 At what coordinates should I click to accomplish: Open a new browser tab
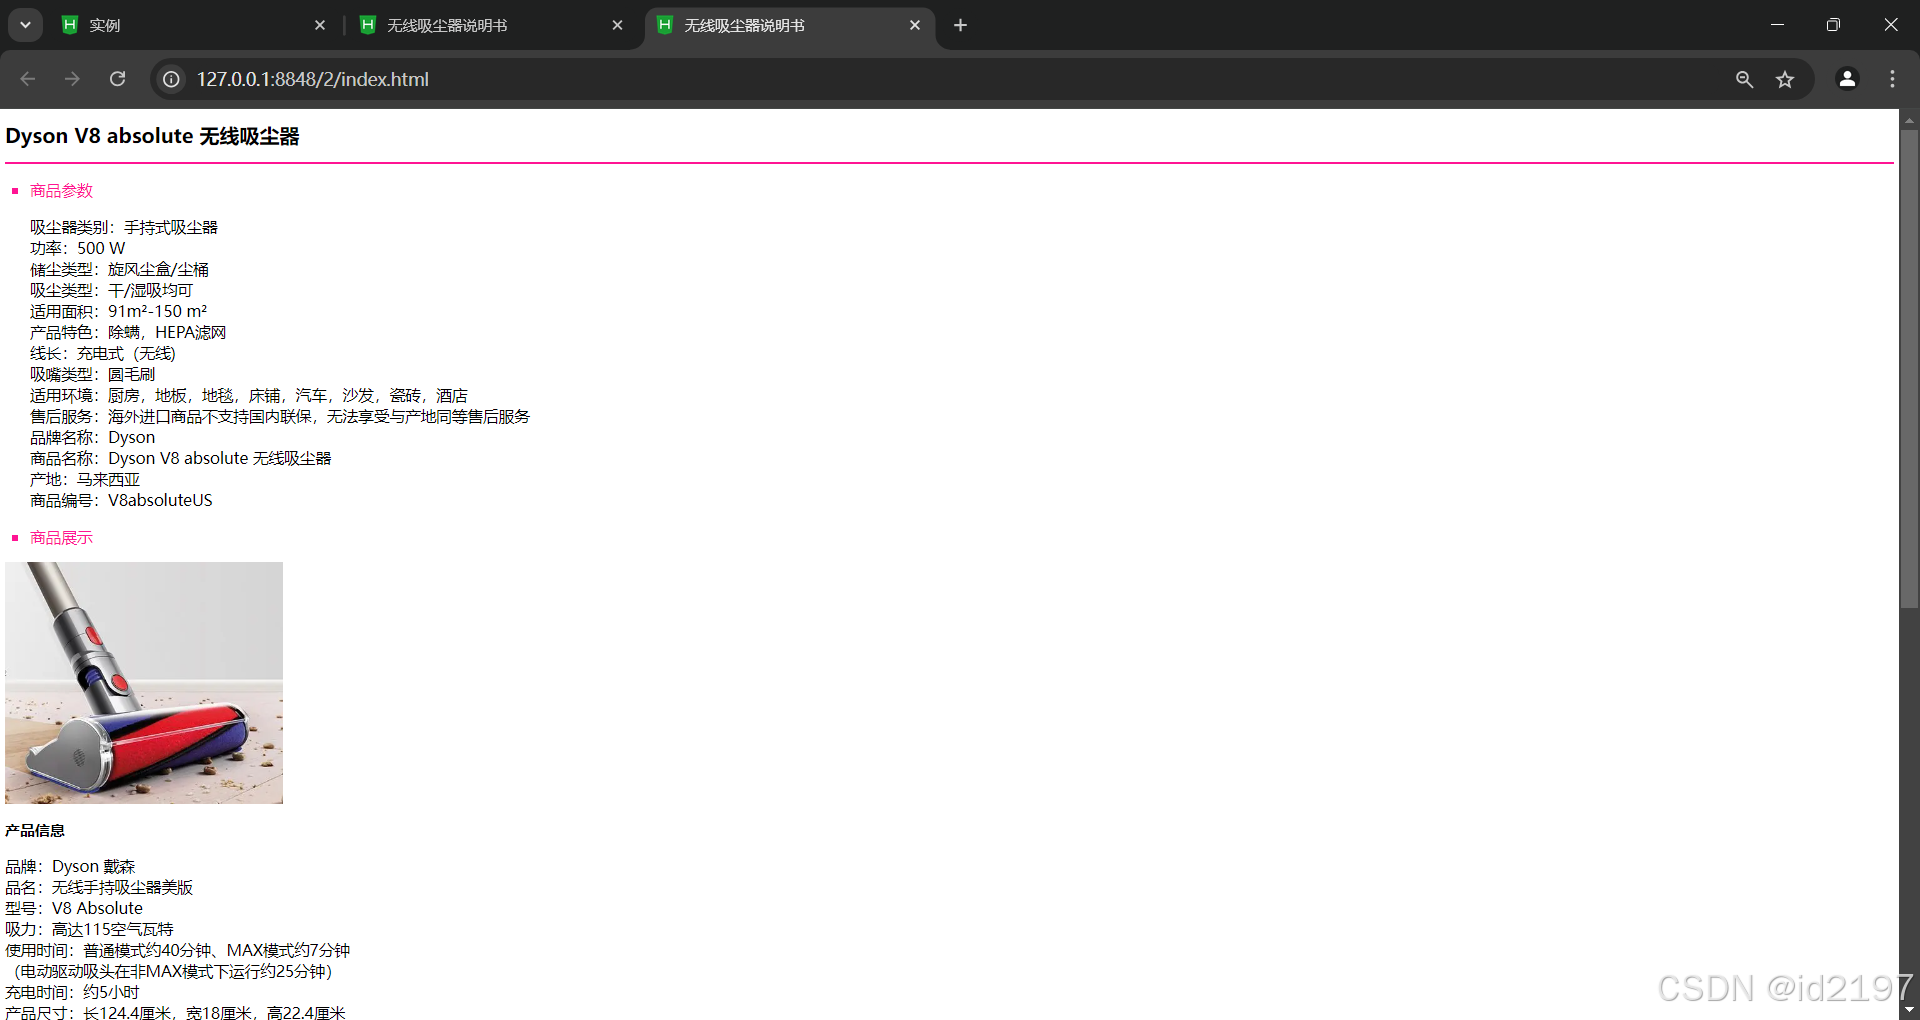tap(960, 25)
